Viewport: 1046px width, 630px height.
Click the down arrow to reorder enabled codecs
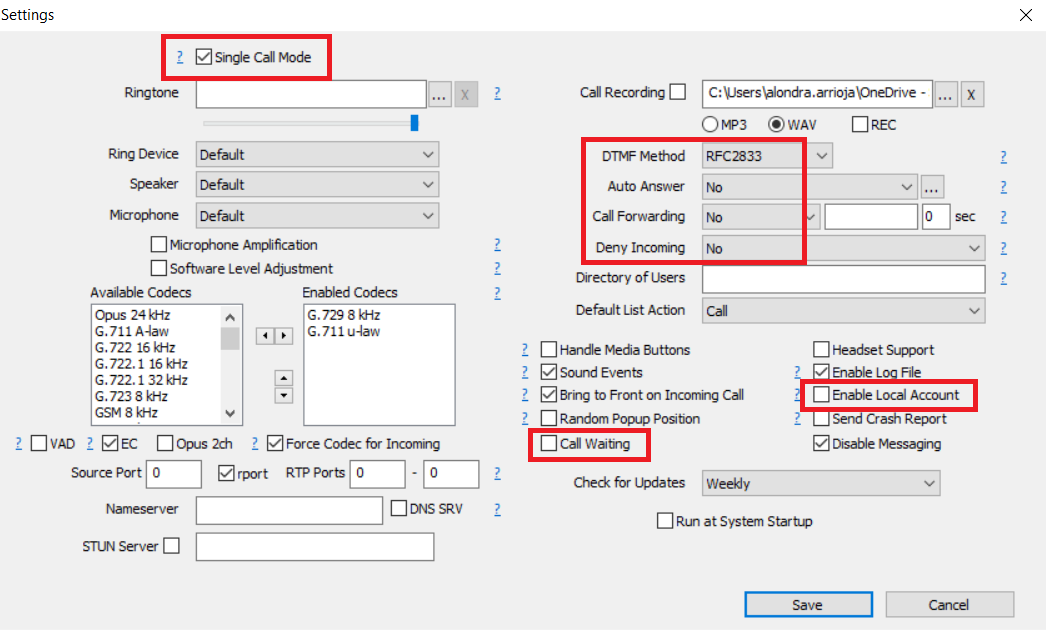point(284,395)
